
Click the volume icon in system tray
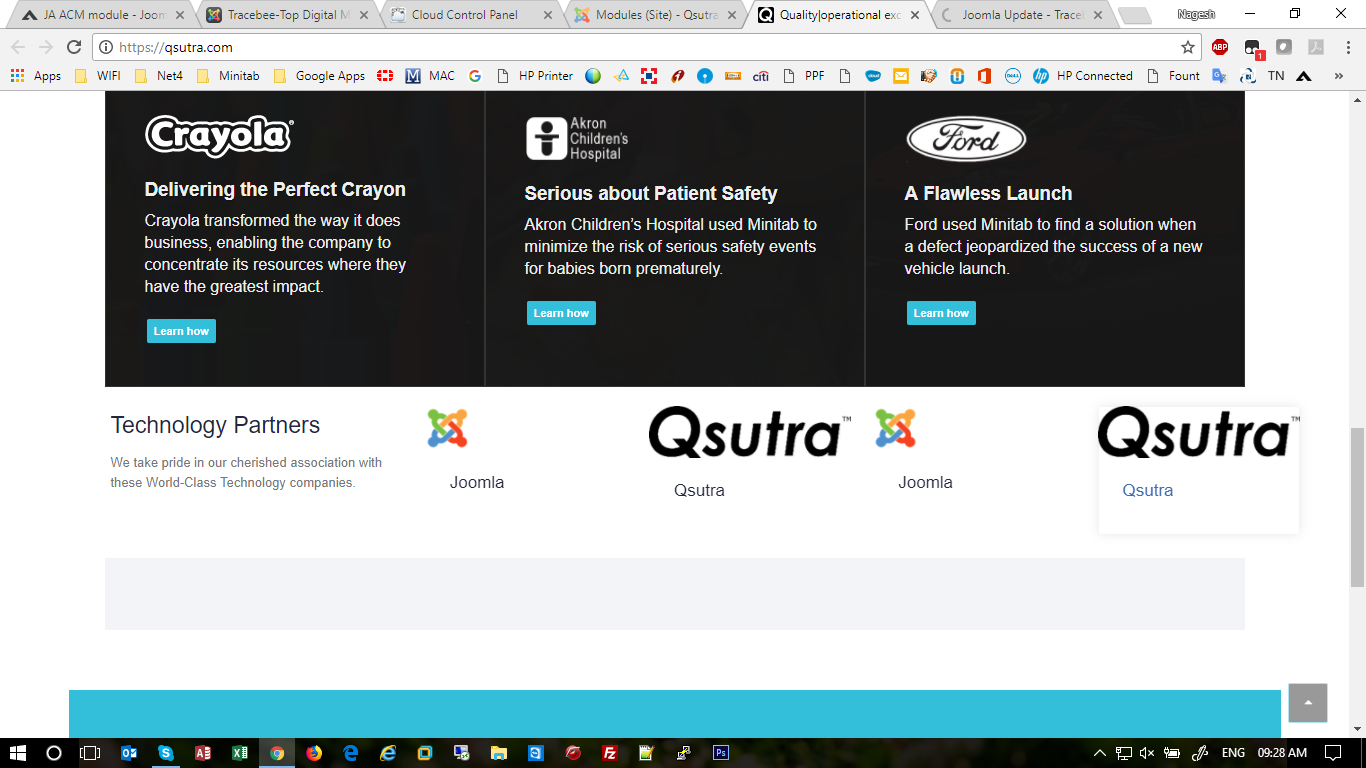click(x=1147, y=753)
